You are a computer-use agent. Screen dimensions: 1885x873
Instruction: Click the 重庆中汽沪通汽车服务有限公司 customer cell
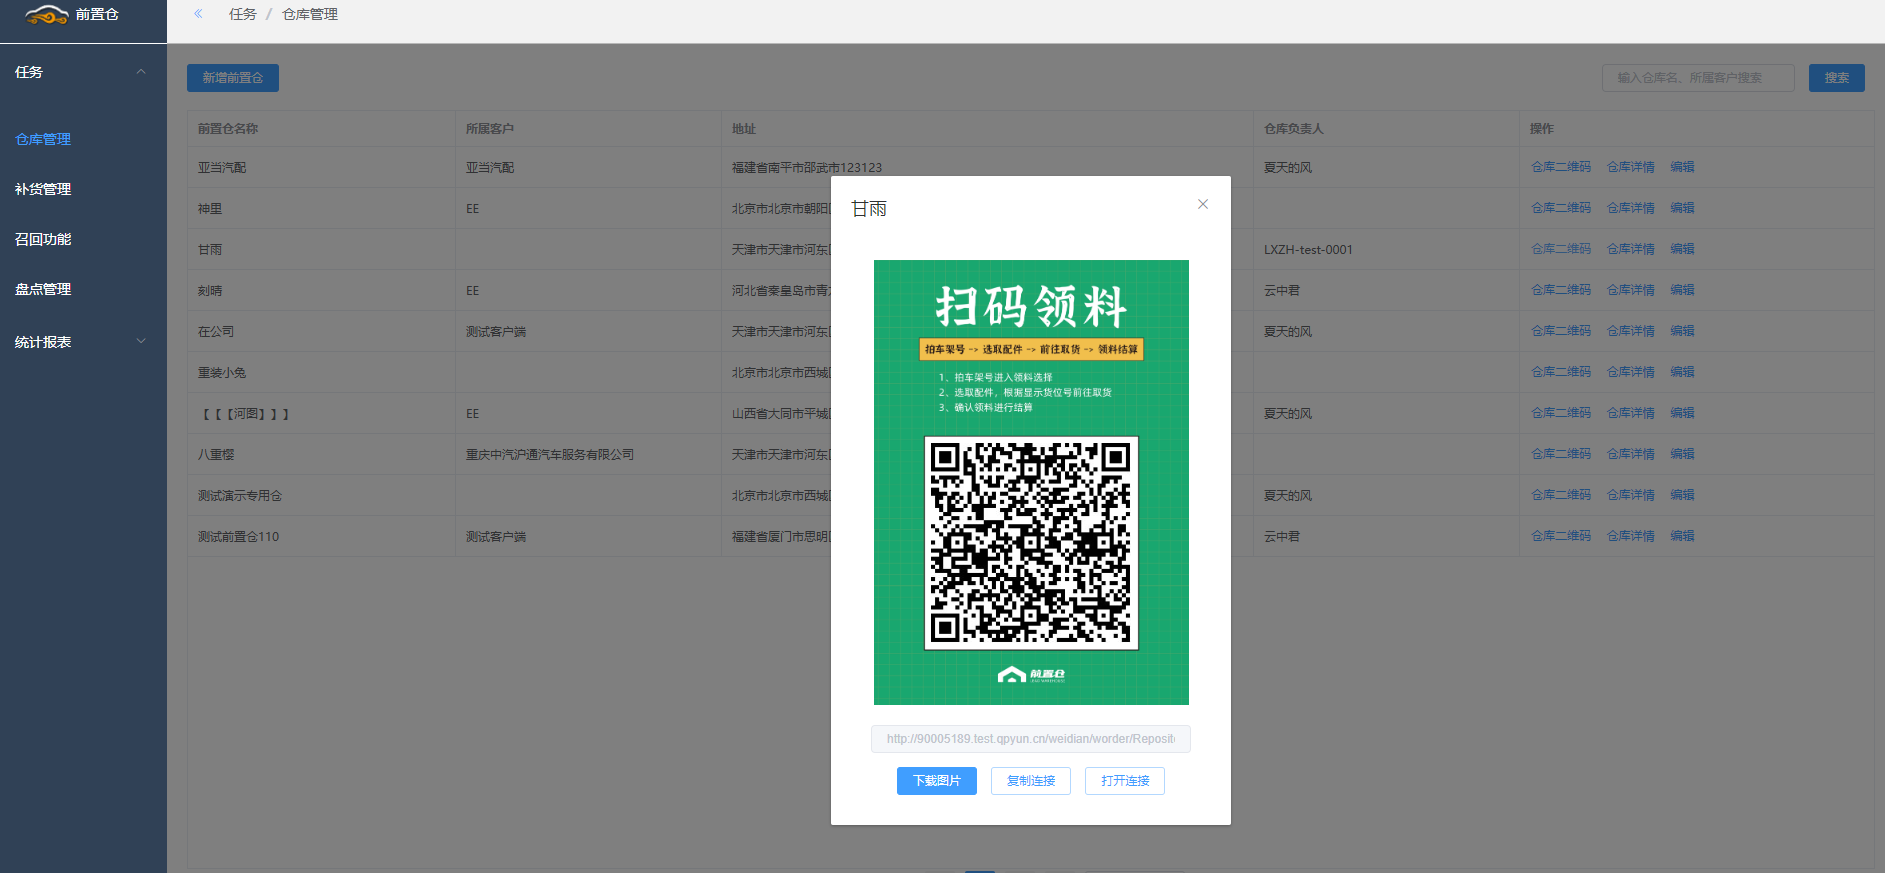550,455
